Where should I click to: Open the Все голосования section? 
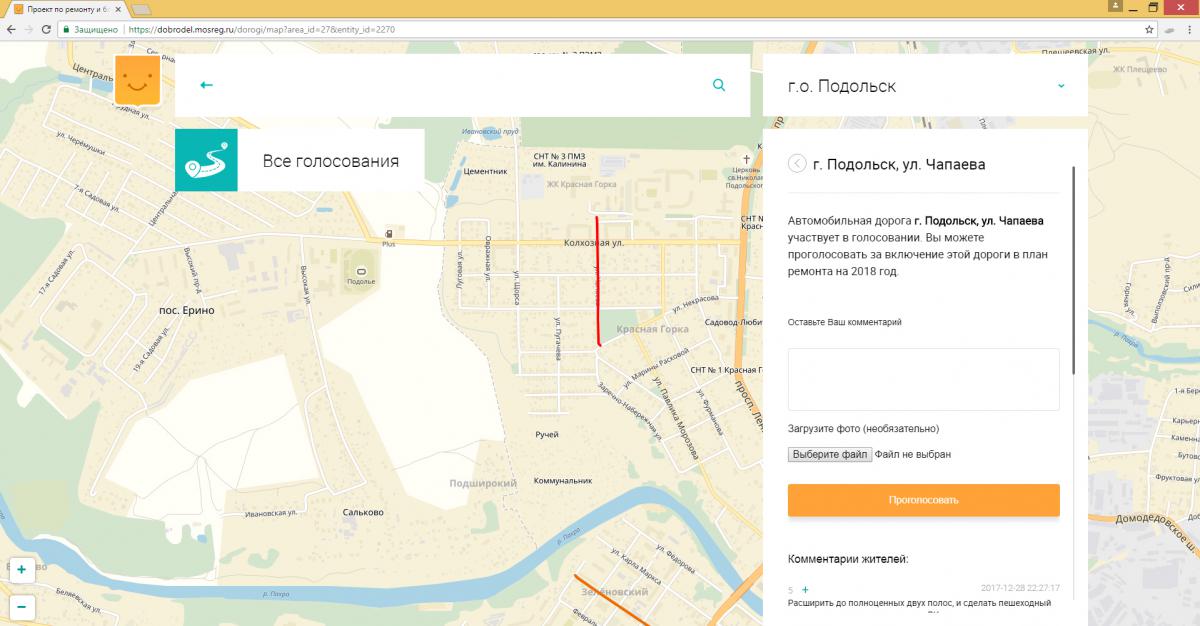330,161
